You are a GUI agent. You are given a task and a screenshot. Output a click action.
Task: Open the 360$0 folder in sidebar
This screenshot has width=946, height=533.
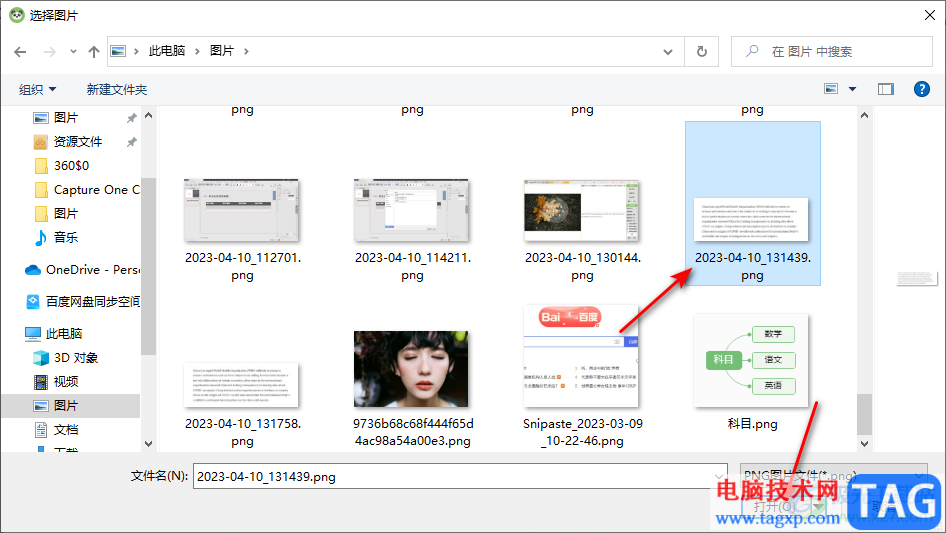coord(71,166)
